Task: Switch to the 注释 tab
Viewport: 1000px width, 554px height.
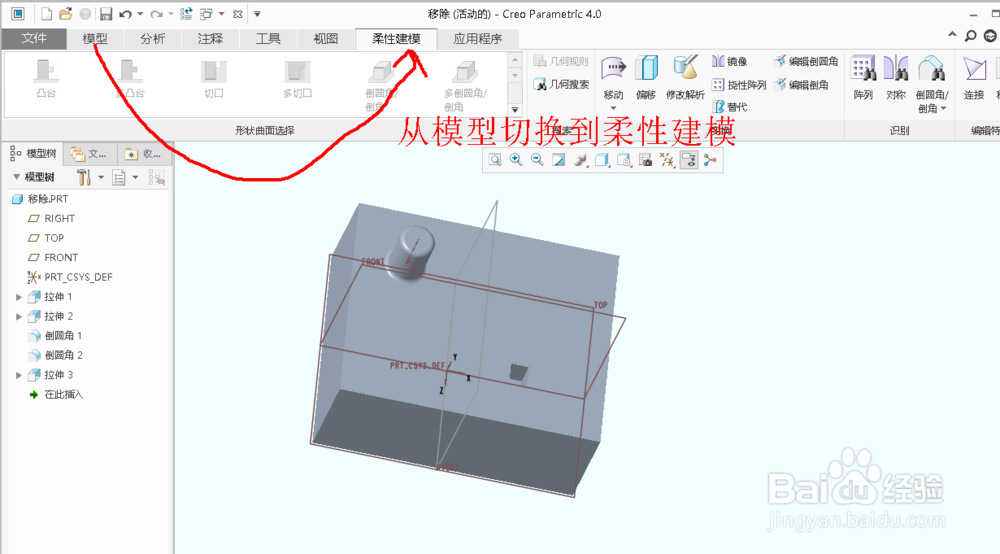Action: pyautogui.click(x=210, y=39)
